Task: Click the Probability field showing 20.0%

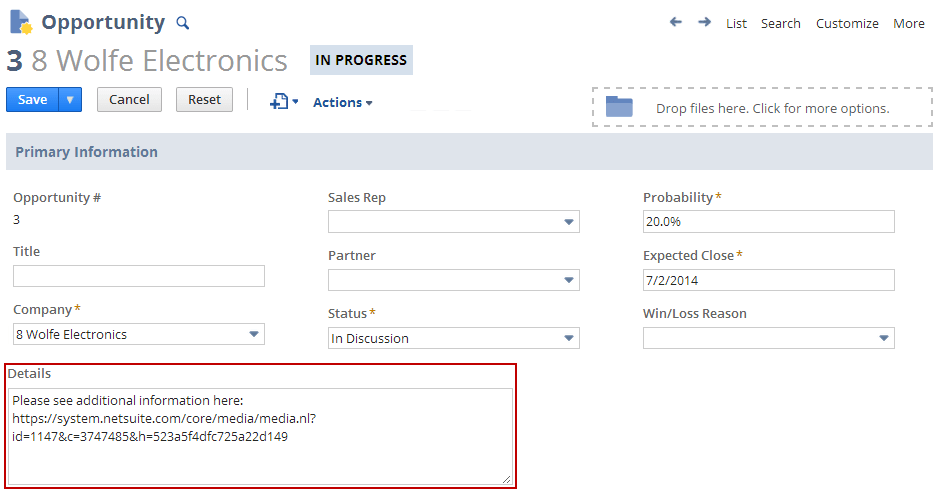Action: pyautogui.click(x=768, y=222)
